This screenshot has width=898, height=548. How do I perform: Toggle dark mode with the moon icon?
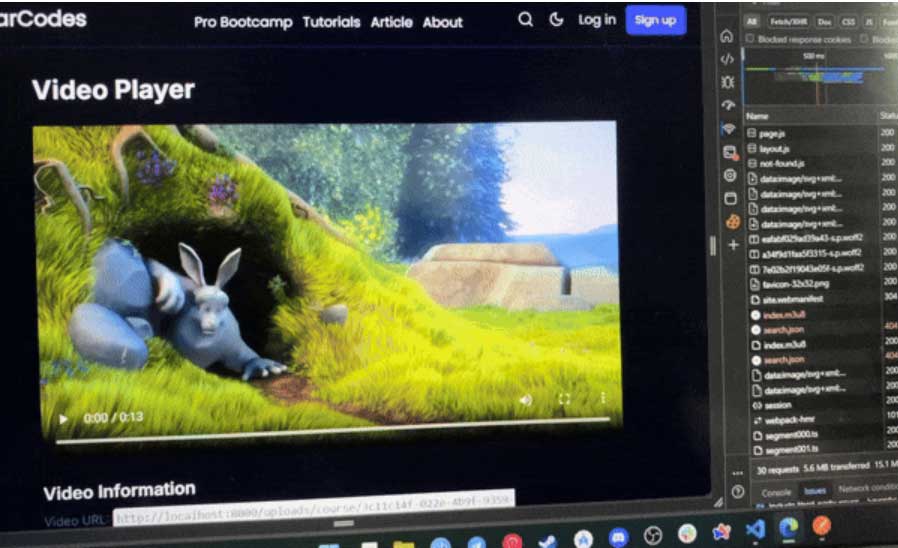coord(556,20)
